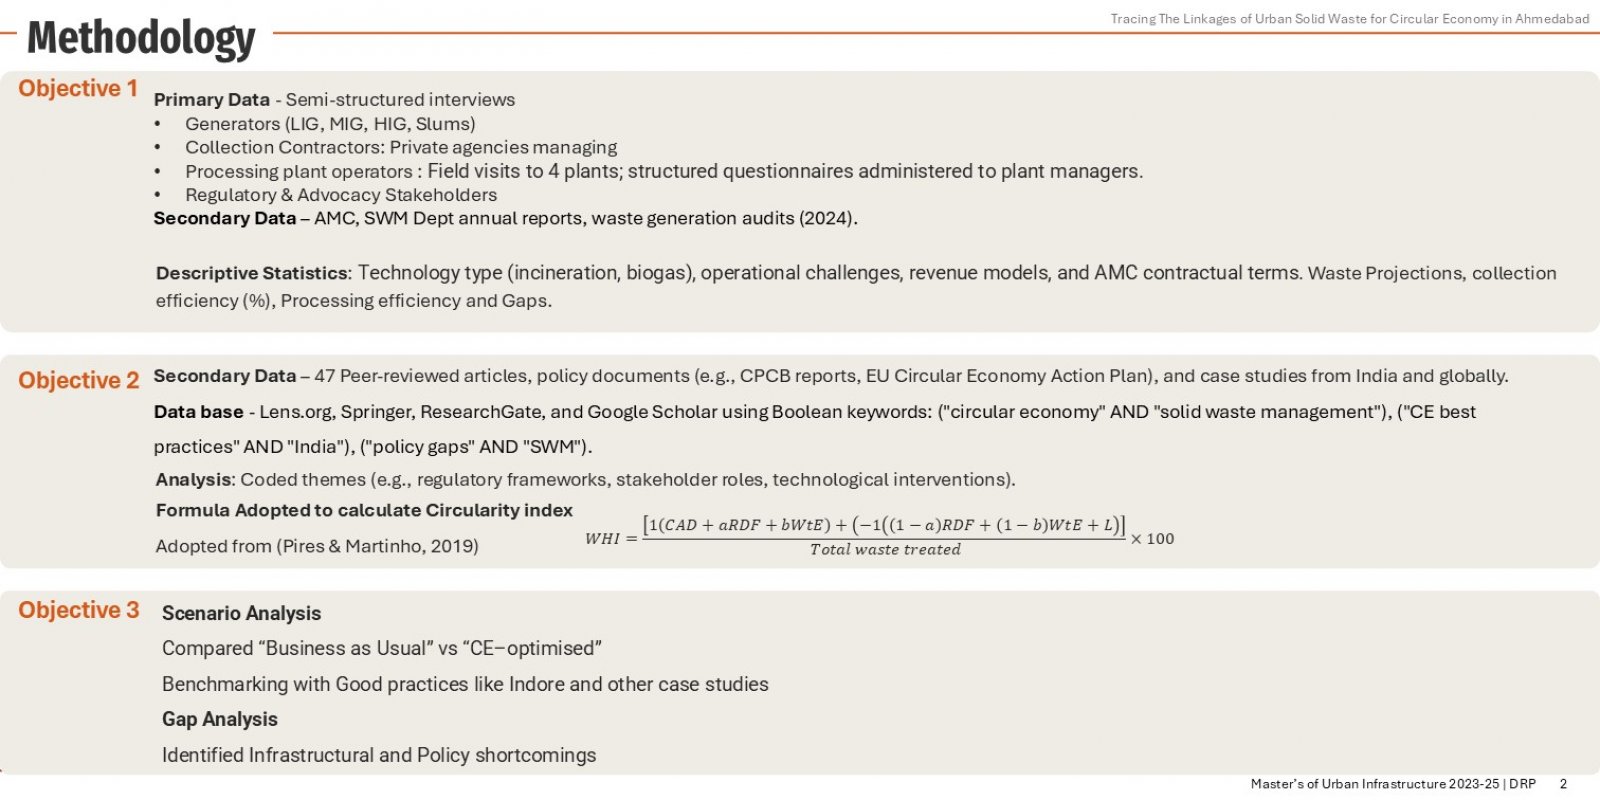
Task: Click the slide number 2 in footer
Action: point(1563,784)
